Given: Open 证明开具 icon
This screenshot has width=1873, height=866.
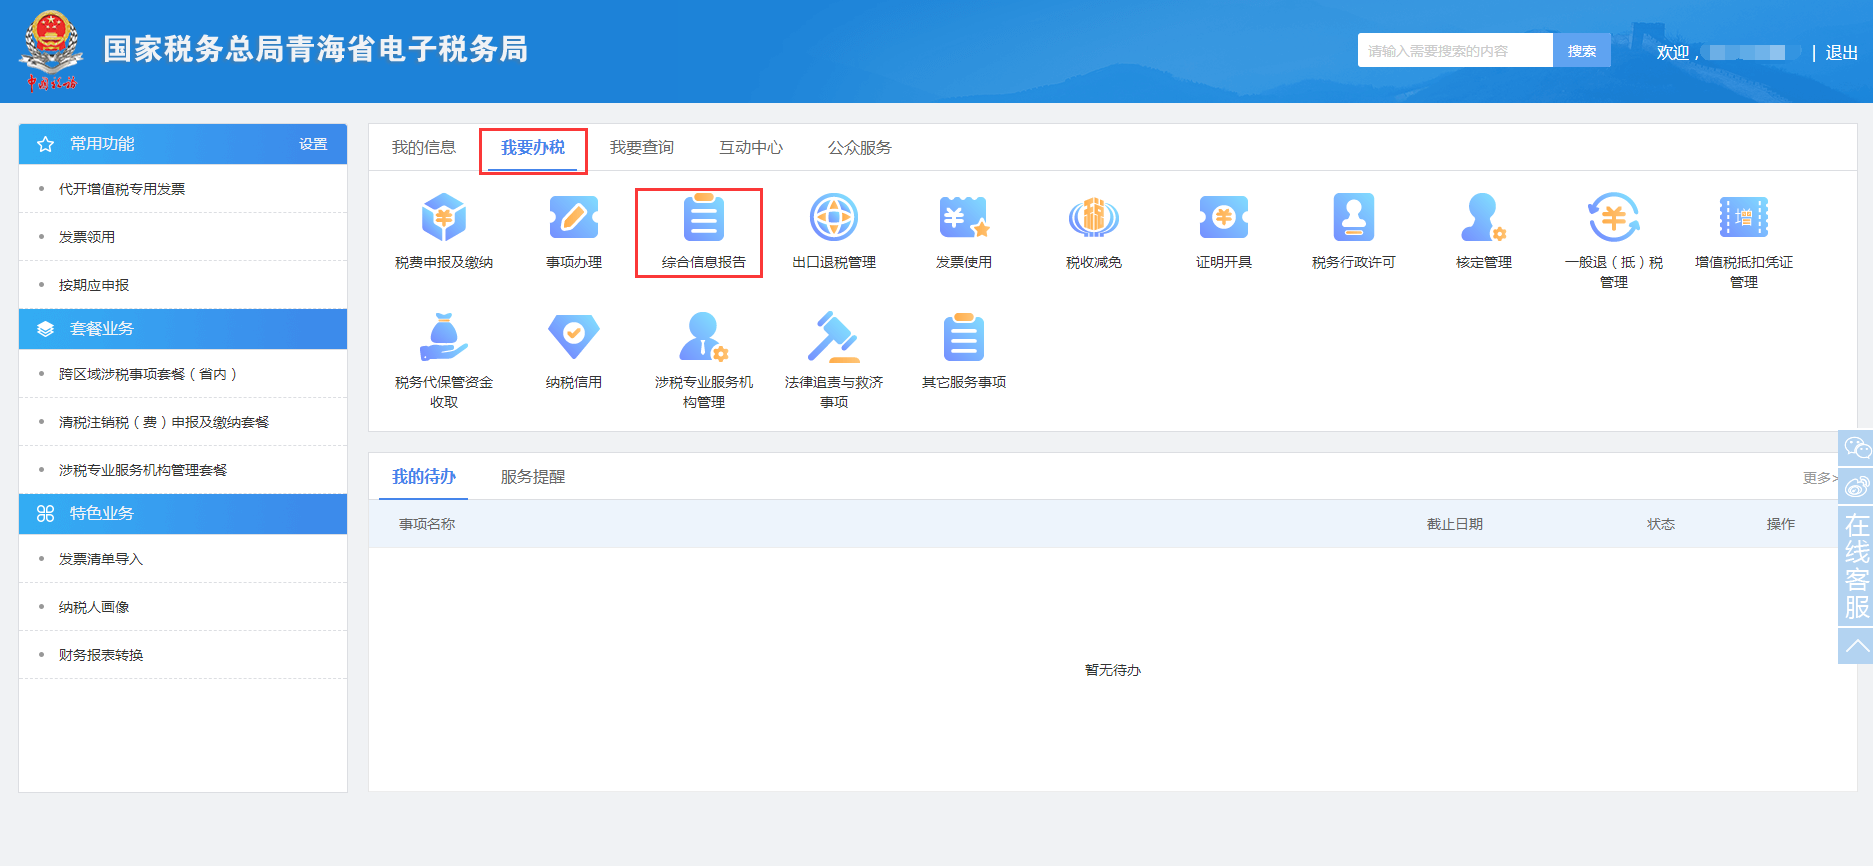Looking at the screenshot, I should (1224, 217).
